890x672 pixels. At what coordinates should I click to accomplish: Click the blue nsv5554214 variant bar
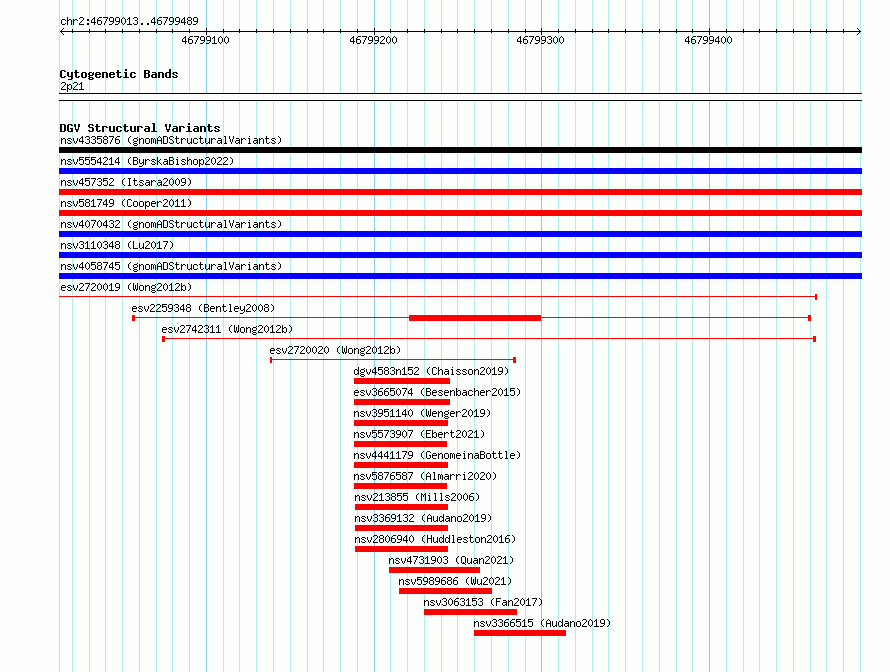click(460, 171)
